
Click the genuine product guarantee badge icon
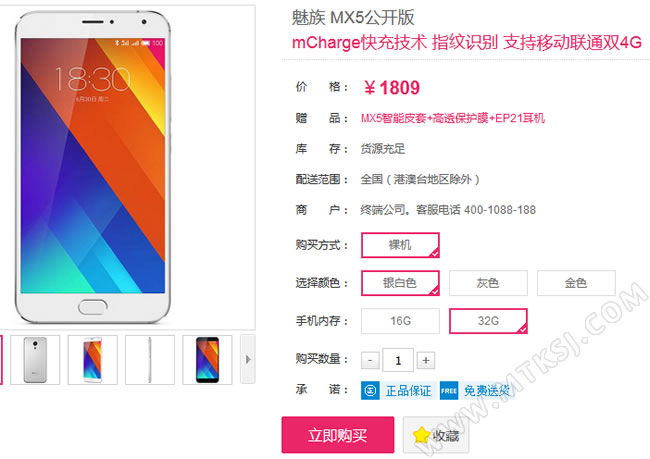[370, 391]
